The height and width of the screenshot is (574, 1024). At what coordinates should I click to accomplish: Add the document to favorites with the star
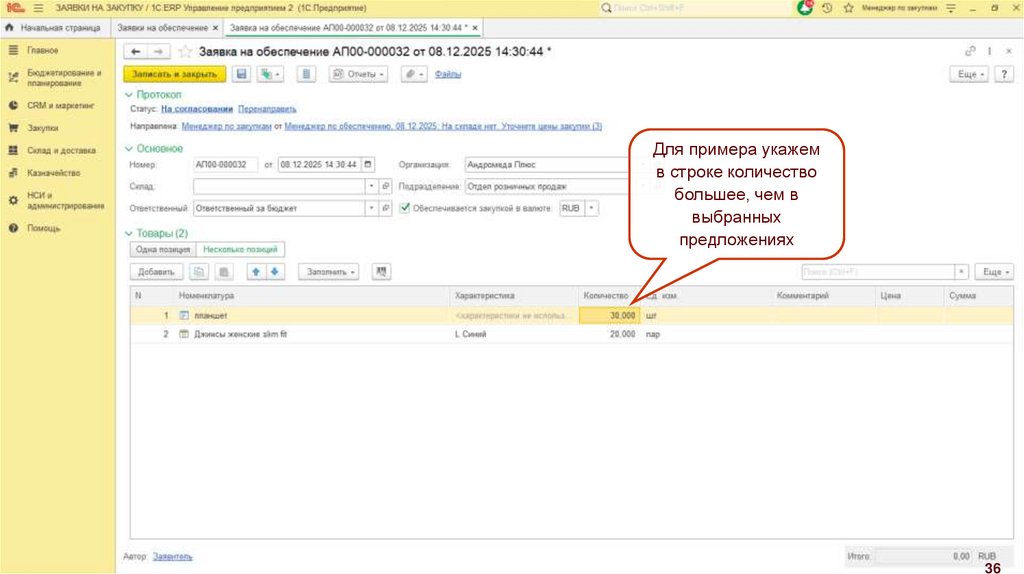tap(185, 51)
